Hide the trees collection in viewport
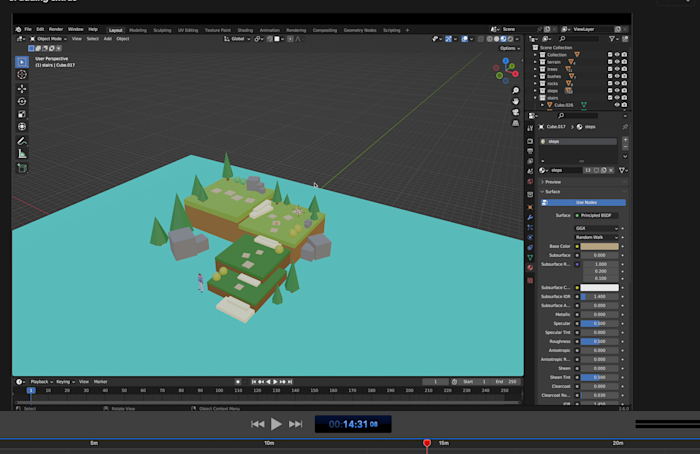Image resolution: width=700 pixels, height=454 pixels. point(616,69)
